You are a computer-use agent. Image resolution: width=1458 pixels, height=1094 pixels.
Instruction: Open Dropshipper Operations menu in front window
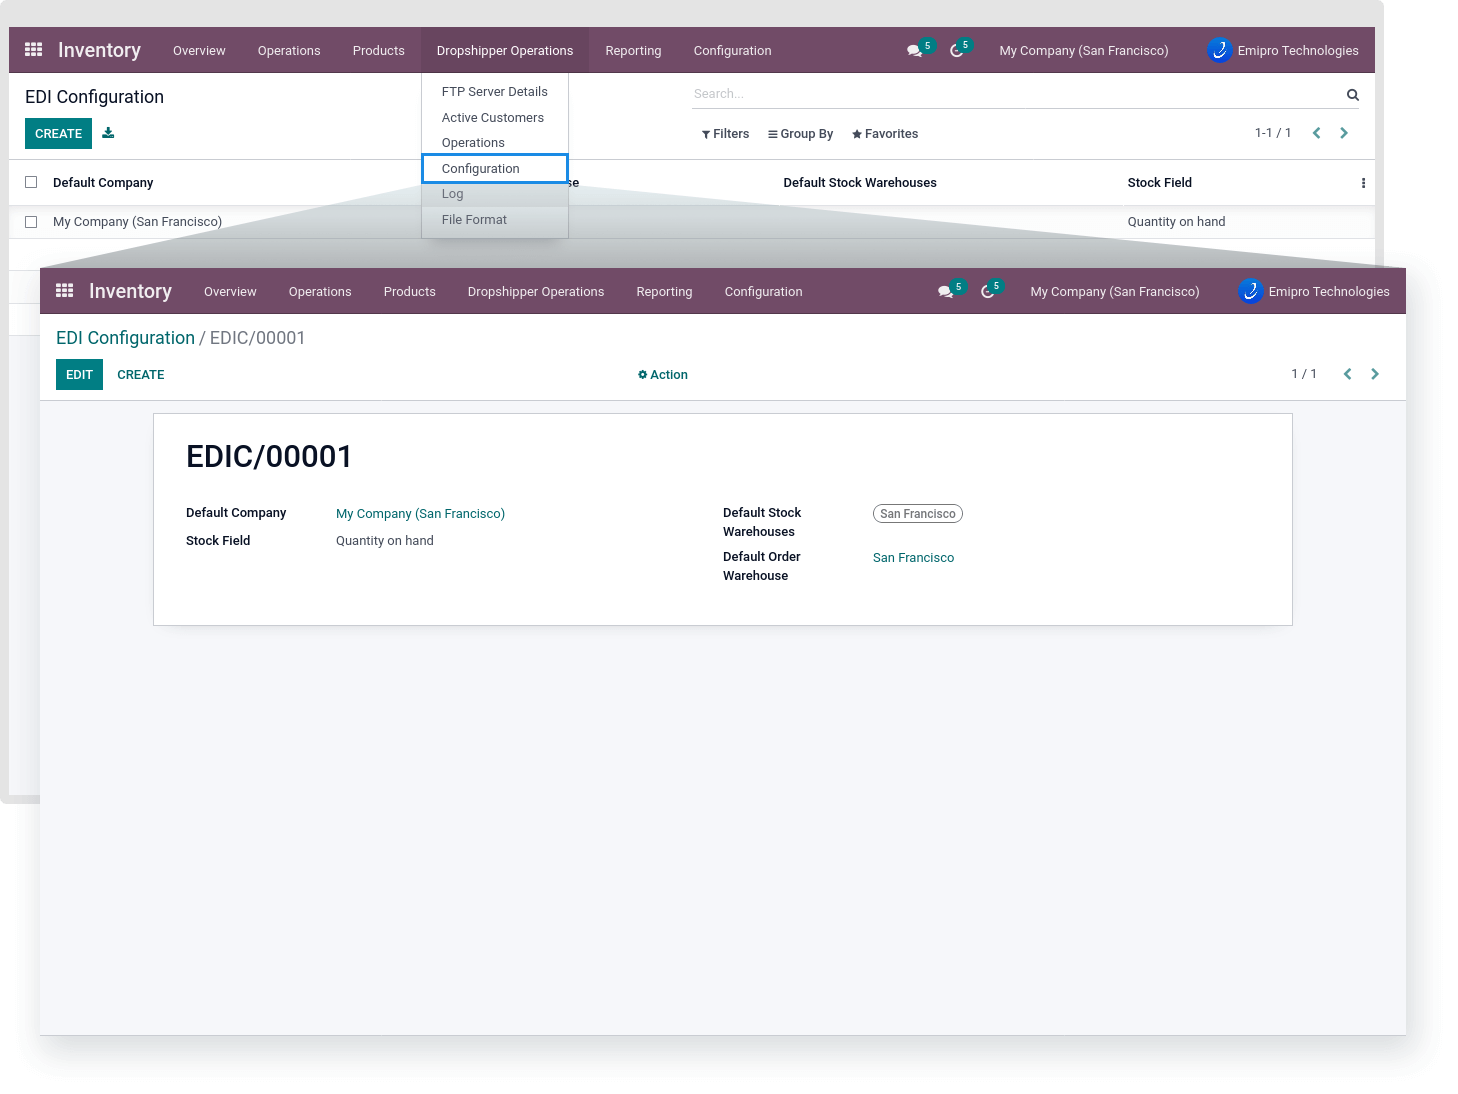536,291
